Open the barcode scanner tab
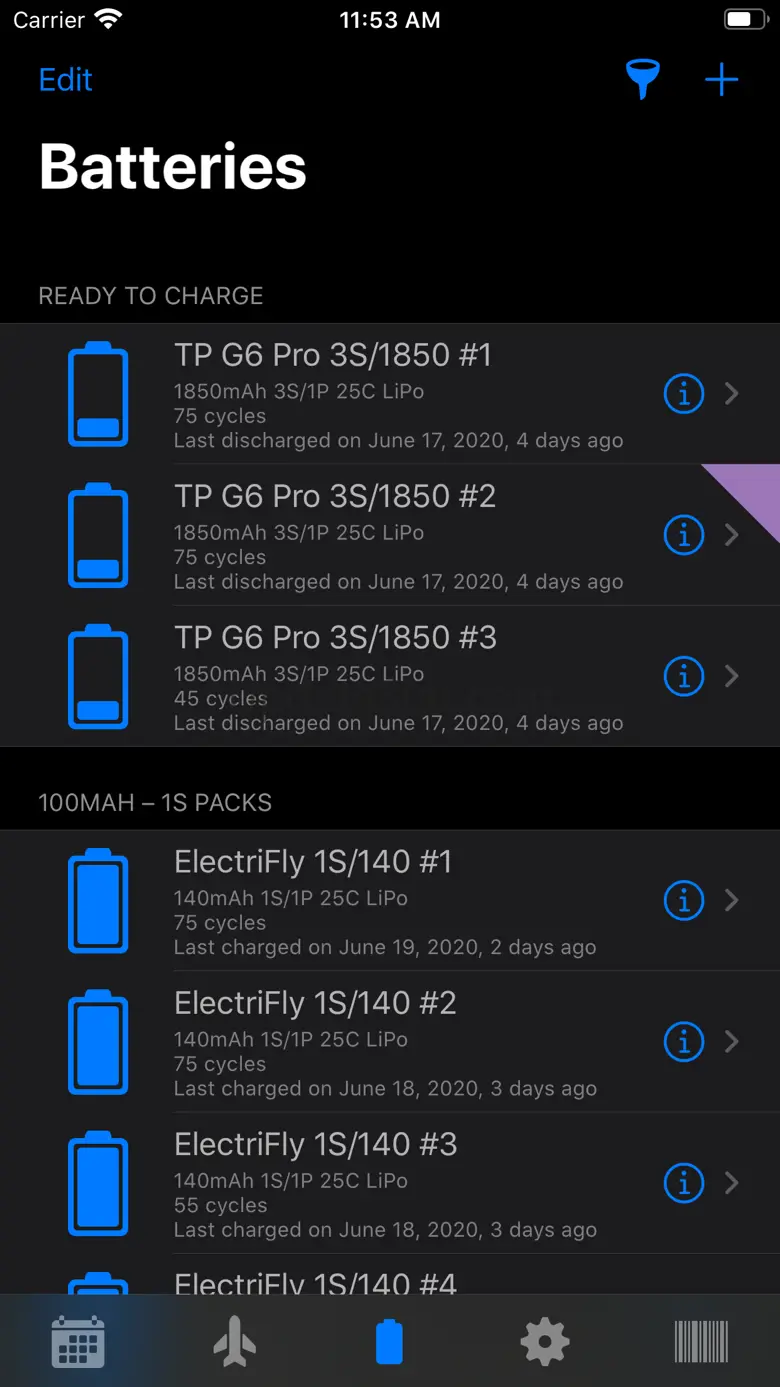This screenshot has width=780, height=1387. pyautogui.click(x=701, y=1341)
